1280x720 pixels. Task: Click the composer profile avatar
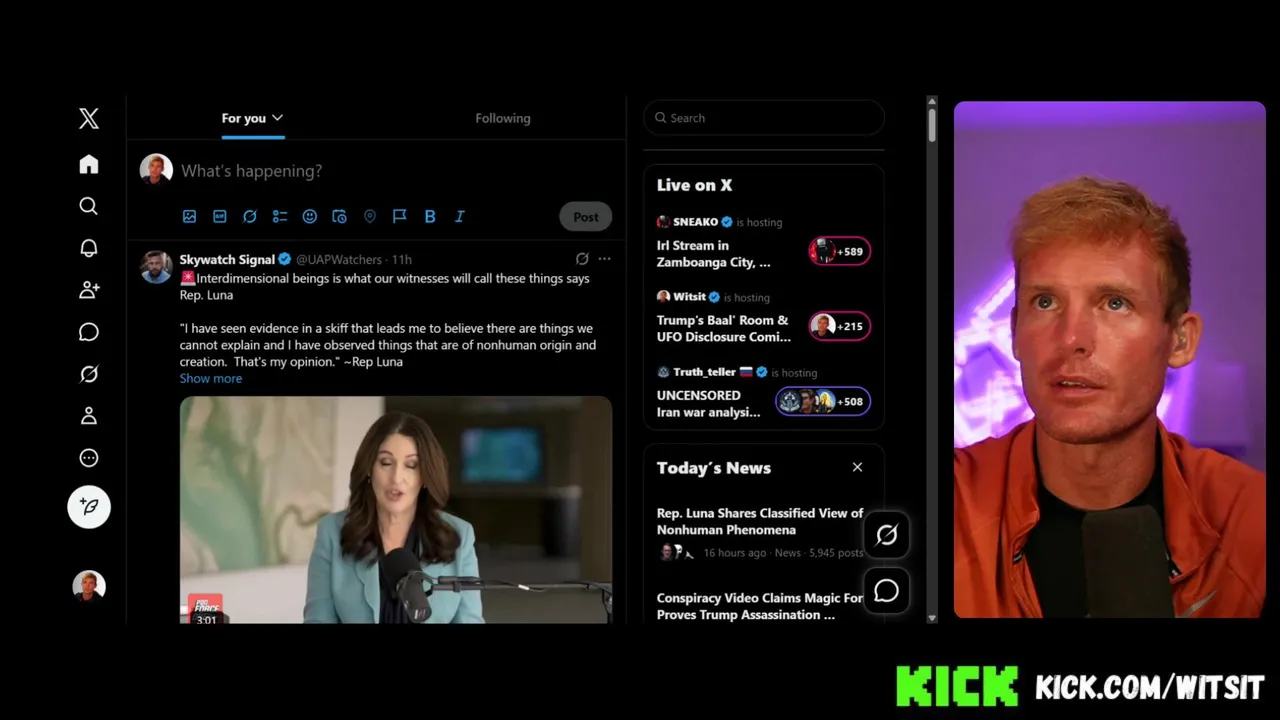[156, 170]
